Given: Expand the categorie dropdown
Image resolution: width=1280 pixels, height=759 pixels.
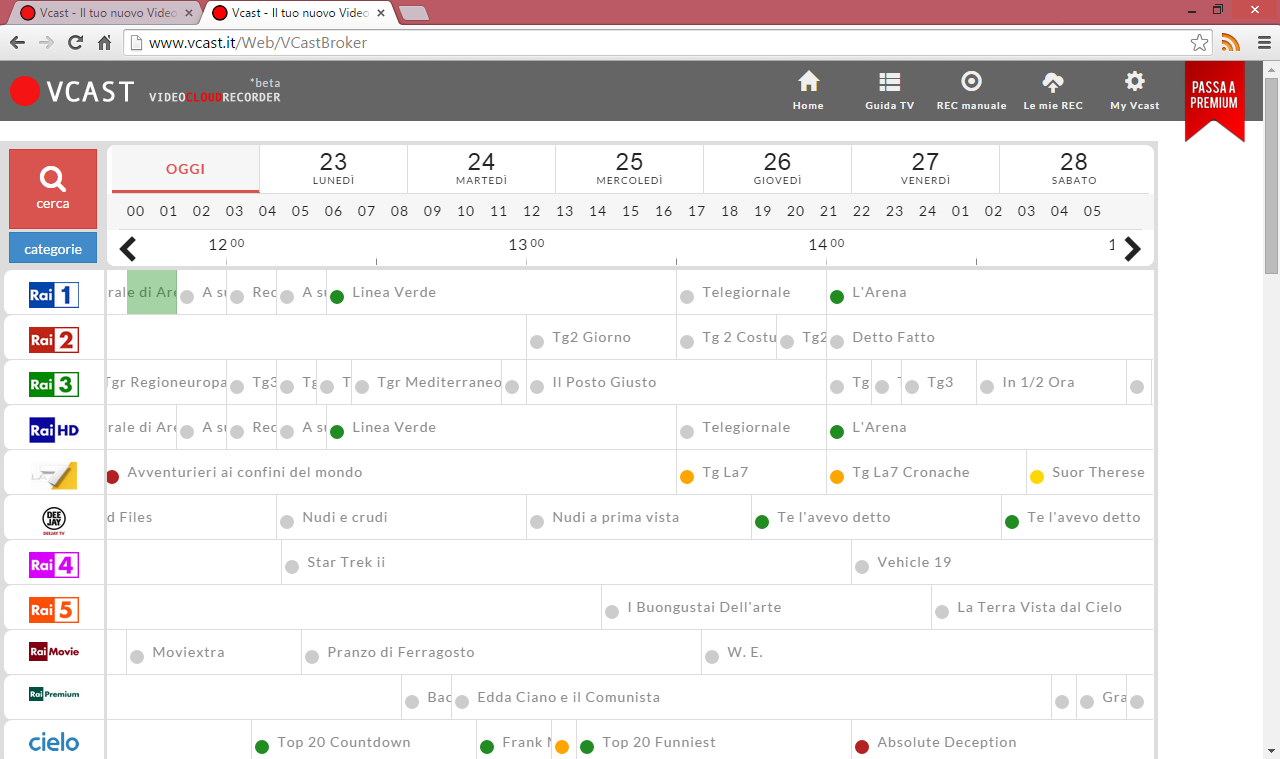Looking at the screenshot, I should tap(53, 249).
